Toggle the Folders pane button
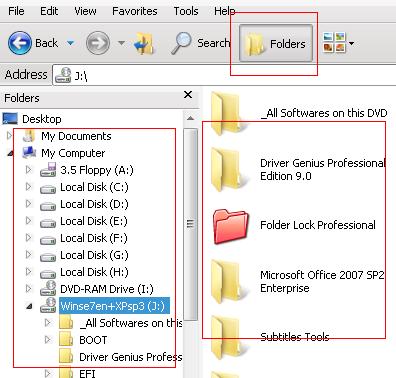396x378 pixels. pos(276,43)
